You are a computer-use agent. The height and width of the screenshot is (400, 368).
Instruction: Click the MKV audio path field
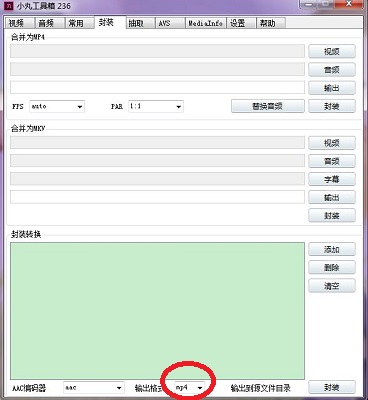157,161
